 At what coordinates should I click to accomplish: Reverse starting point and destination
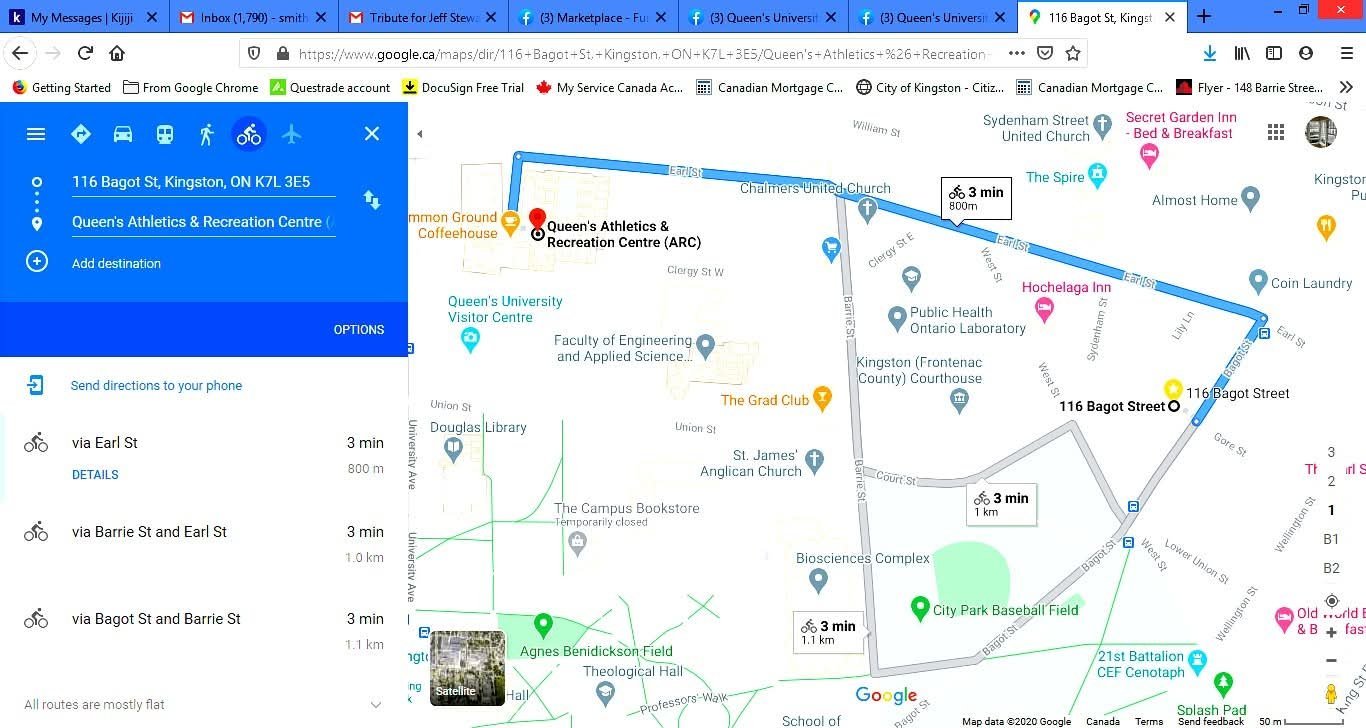(372, 200)
